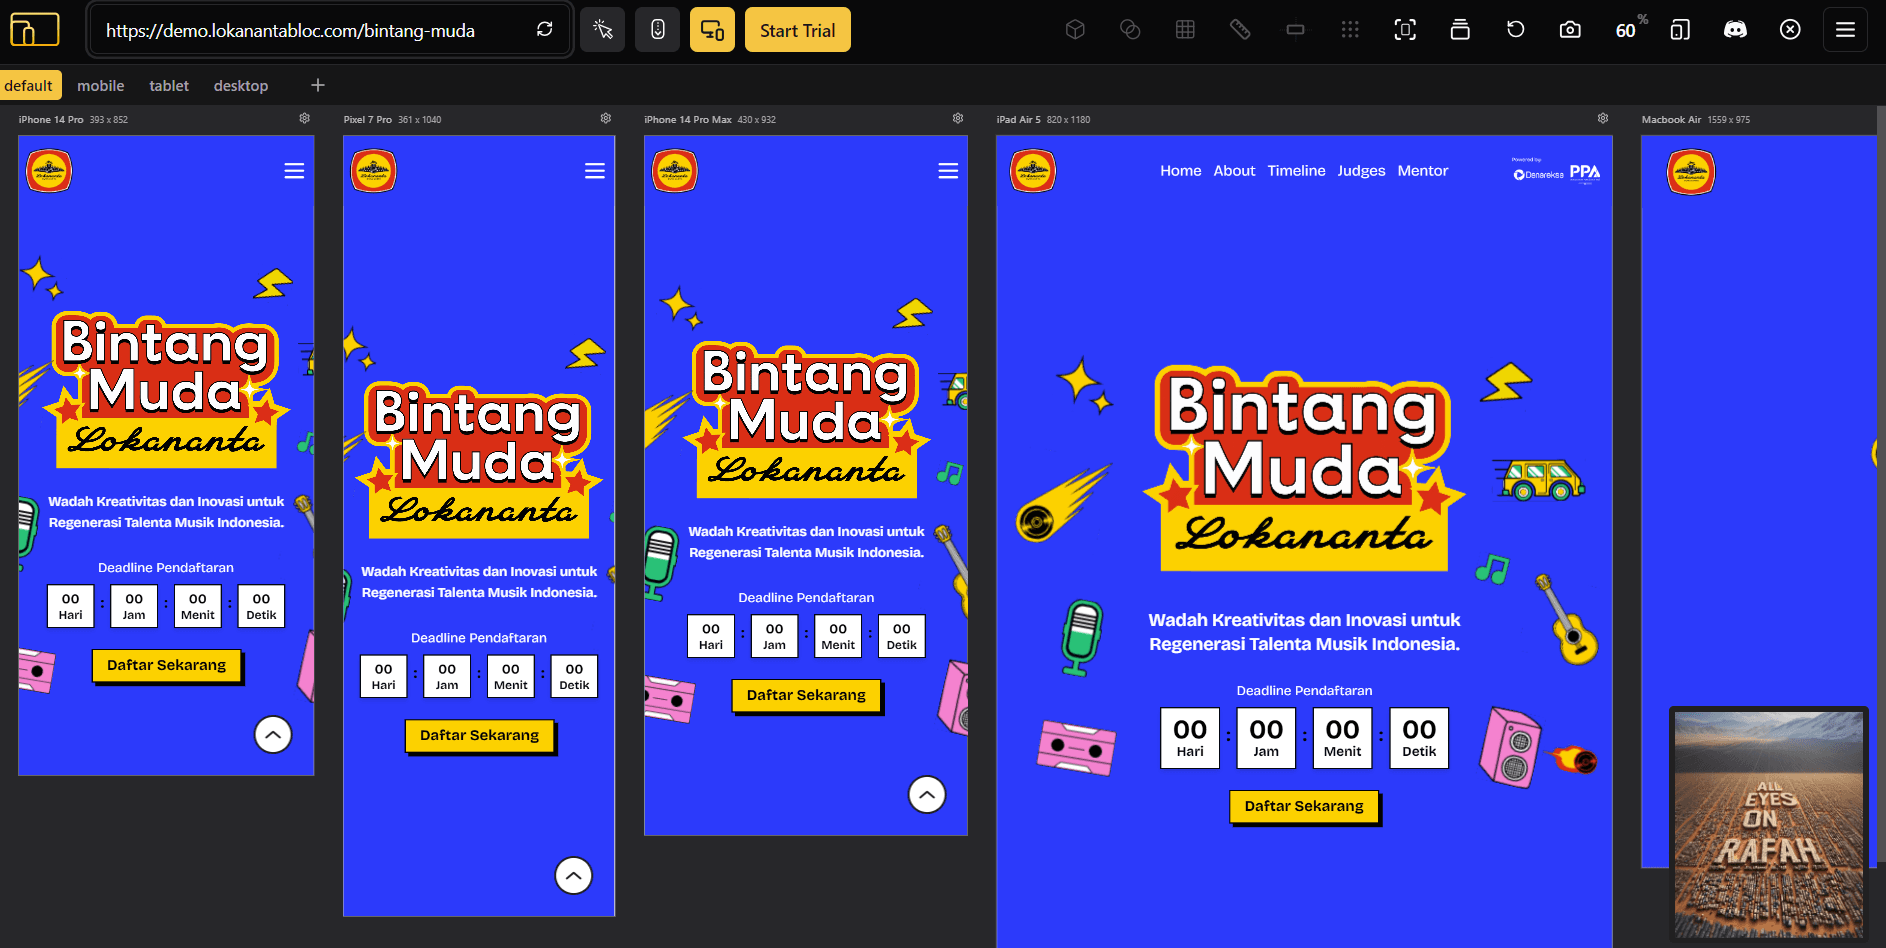Take a screenshot of all devices

(x=1569, y=30)
